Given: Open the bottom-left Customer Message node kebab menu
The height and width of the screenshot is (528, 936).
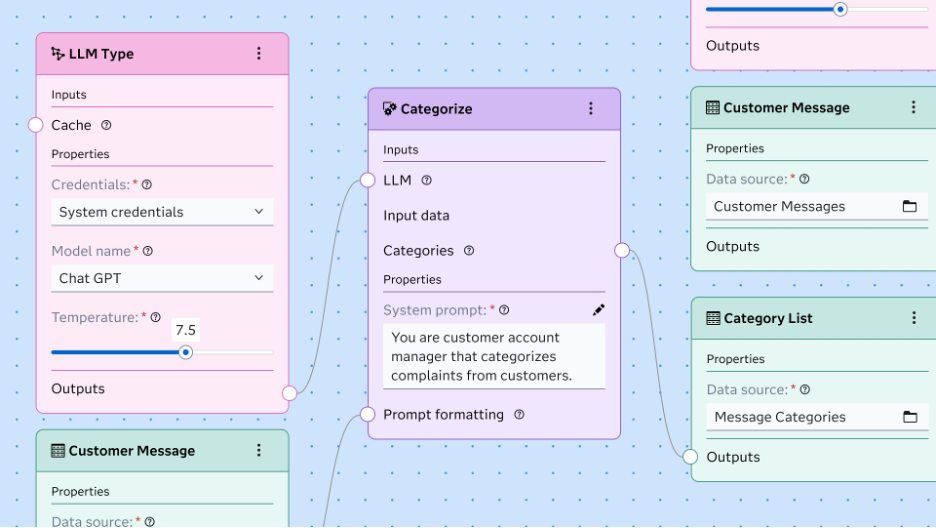Looking at the screenshot, I should 258,450.
